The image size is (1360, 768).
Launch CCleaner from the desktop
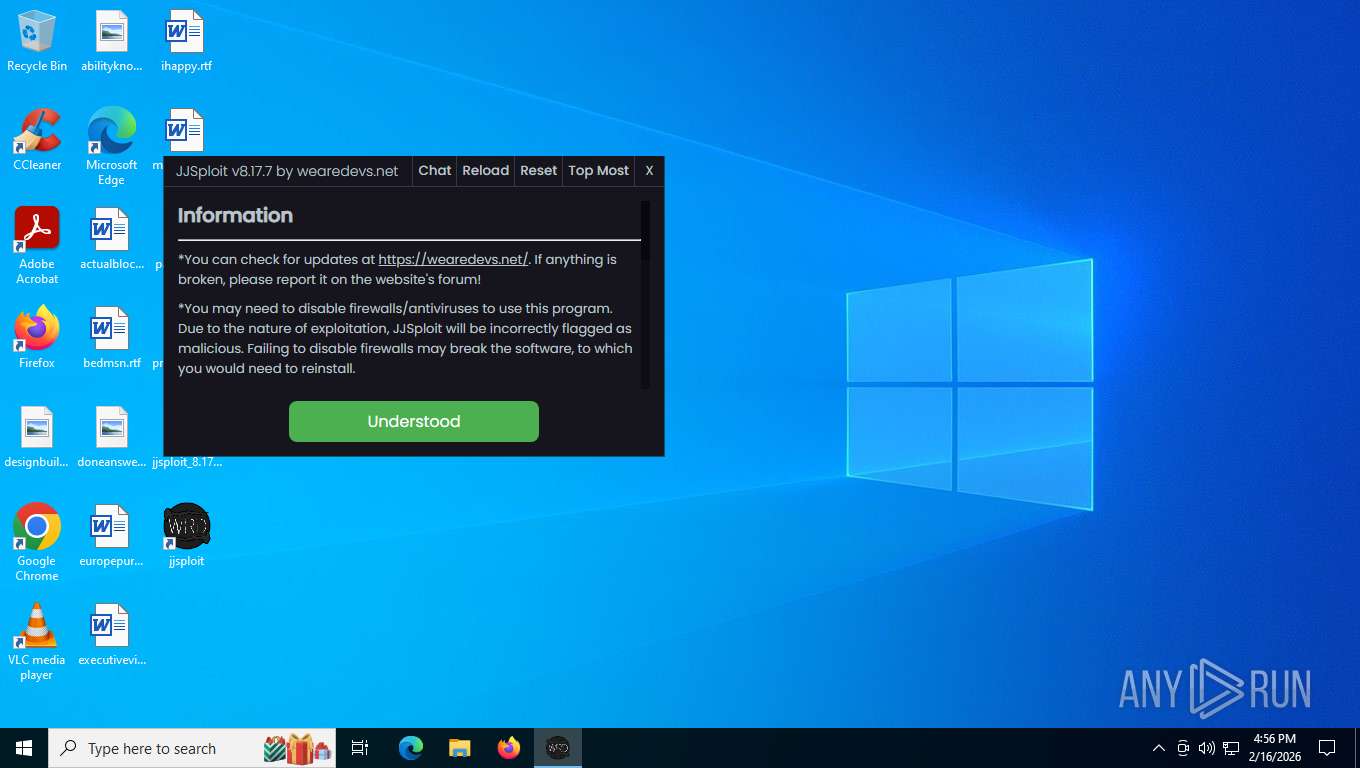(x=37, y=140)
